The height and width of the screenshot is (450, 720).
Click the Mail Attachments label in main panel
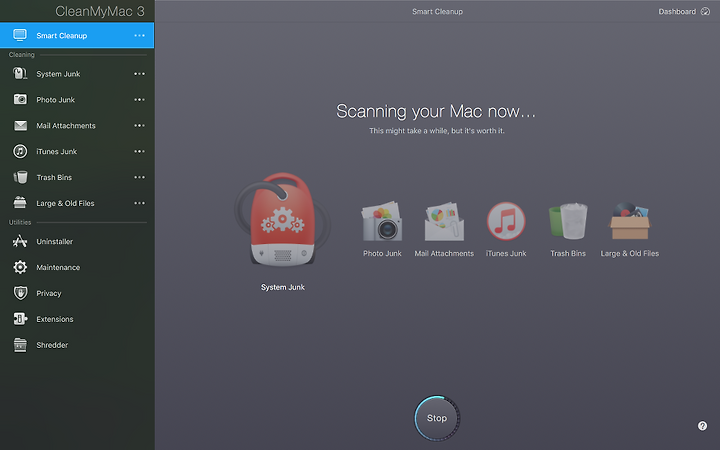[x=444, y=253]
